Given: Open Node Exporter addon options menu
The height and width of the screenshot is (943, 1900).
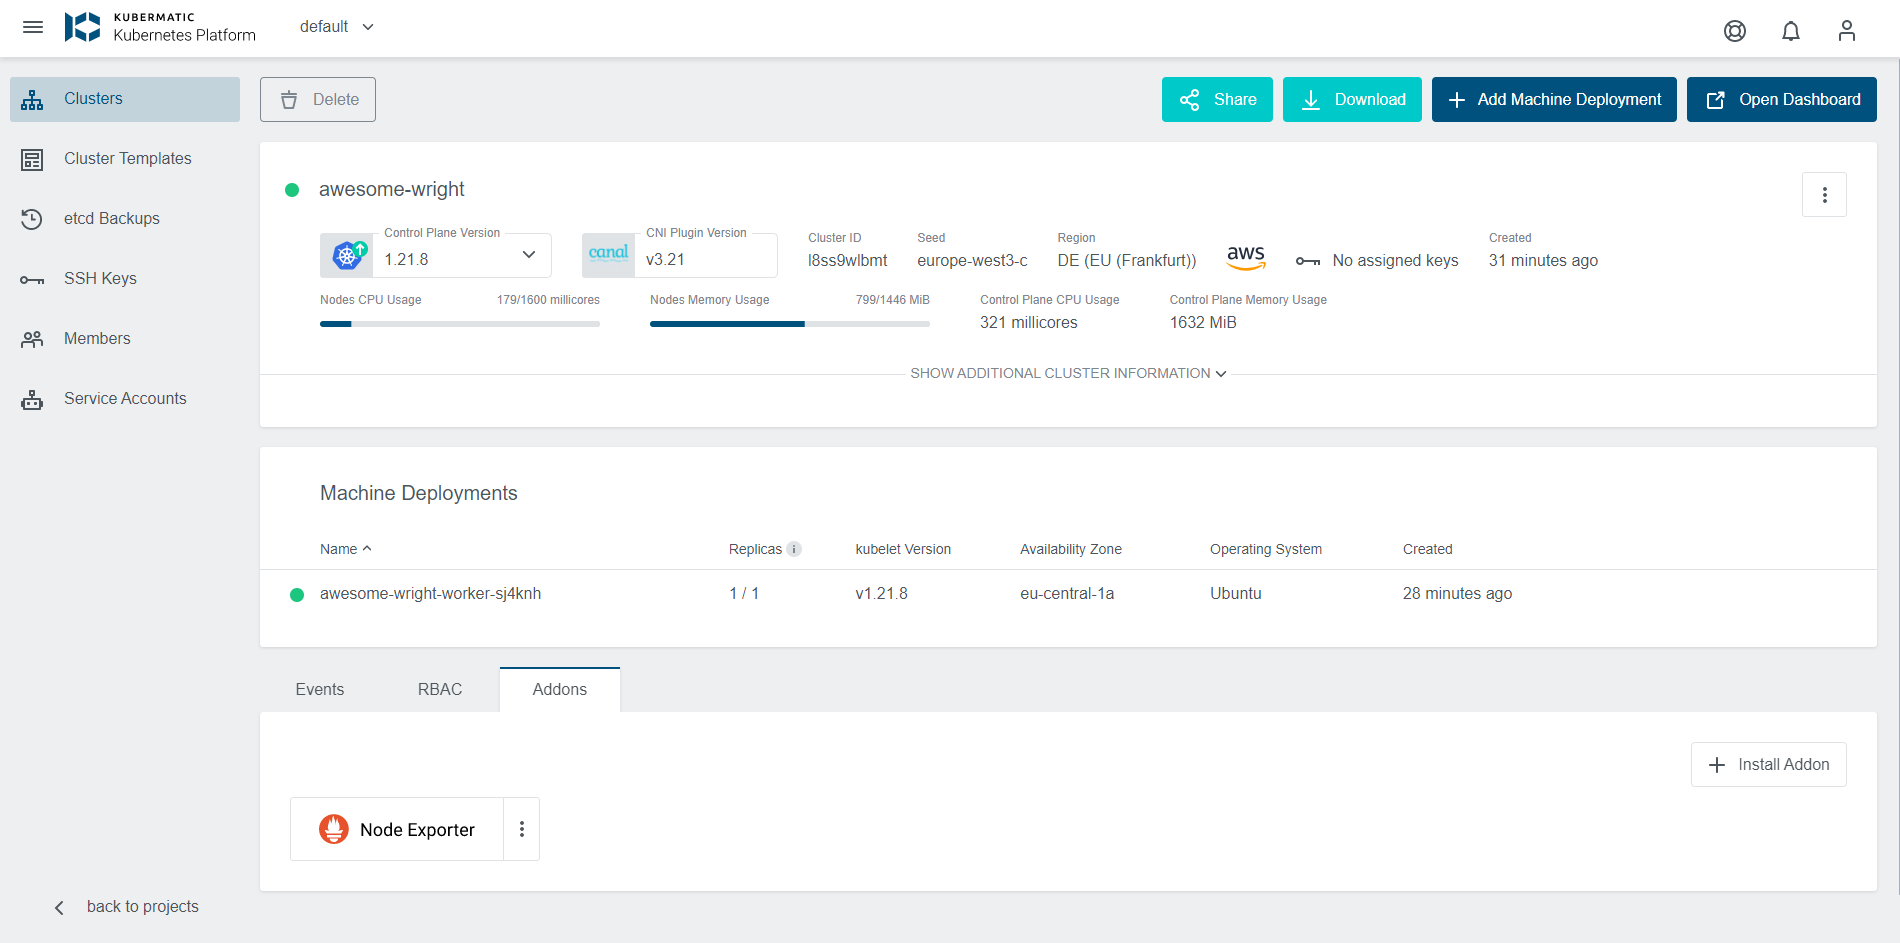Looking at the screenshot, I should tap(521, 829).
